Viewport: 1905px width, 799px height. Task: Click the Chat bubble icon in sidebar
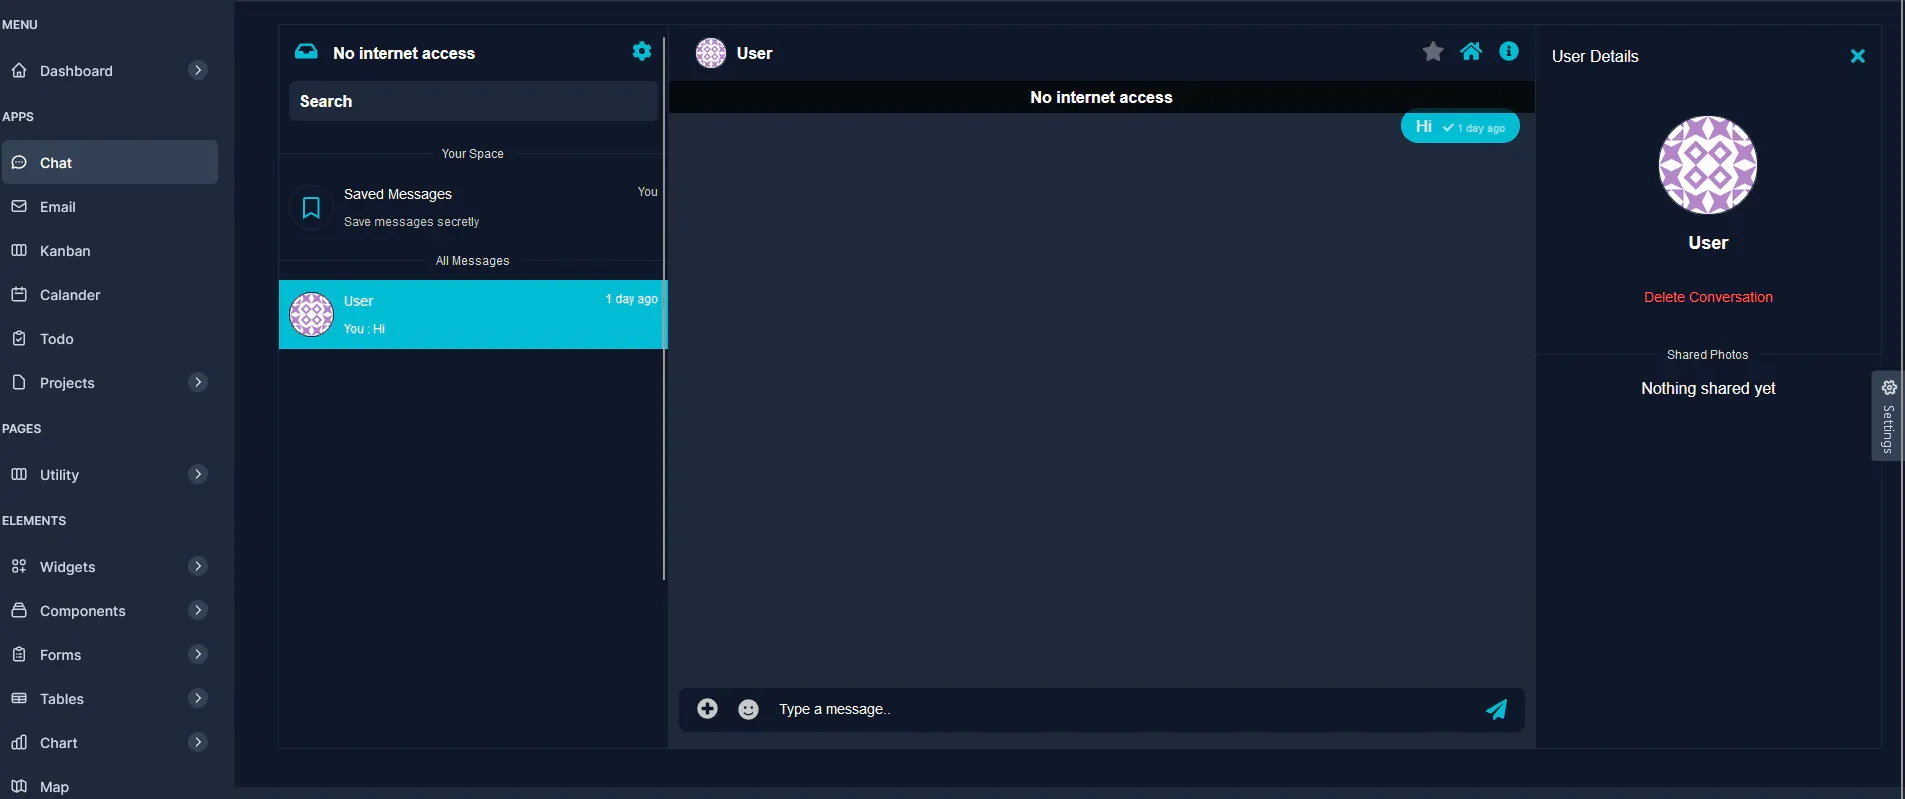point(19,162)
